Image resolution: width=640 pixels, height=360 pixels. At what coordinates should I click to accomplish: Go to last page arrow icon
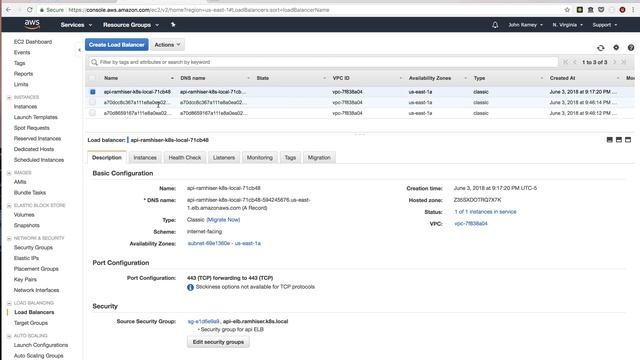click(x=624, y=62)
